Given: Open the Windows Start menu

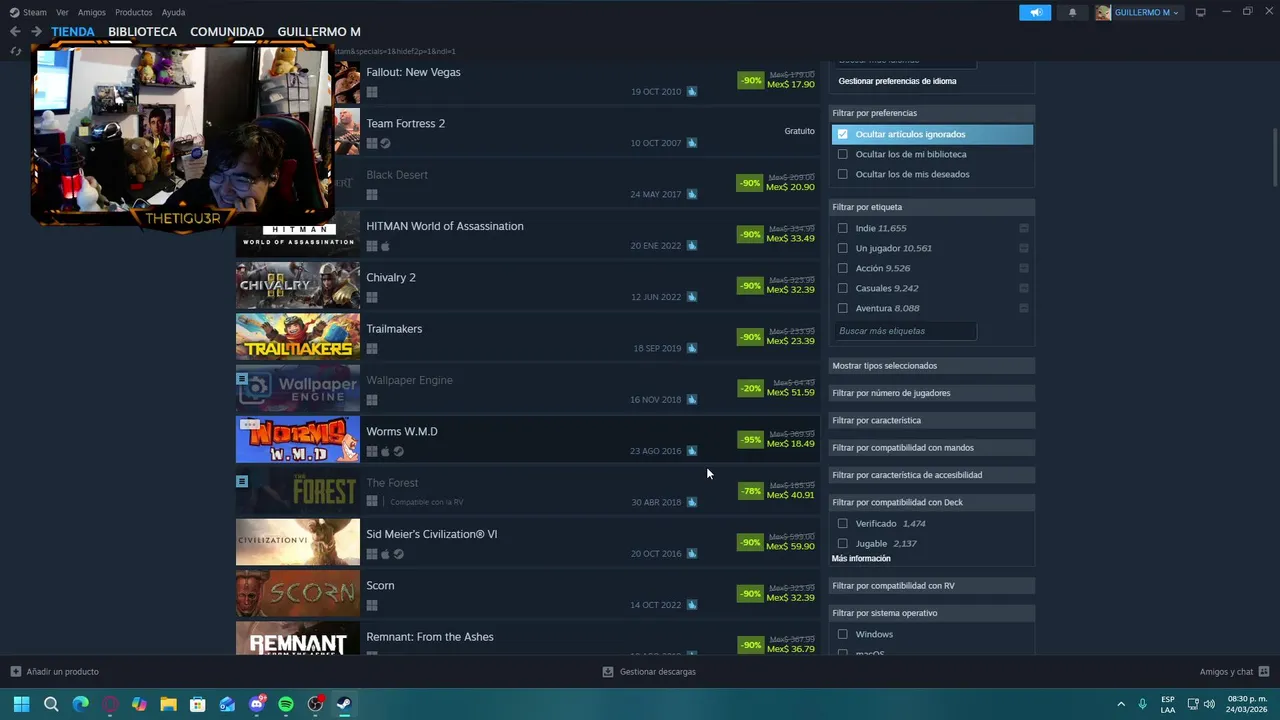Looking at the screenshot, I should (x=21, y=704).
